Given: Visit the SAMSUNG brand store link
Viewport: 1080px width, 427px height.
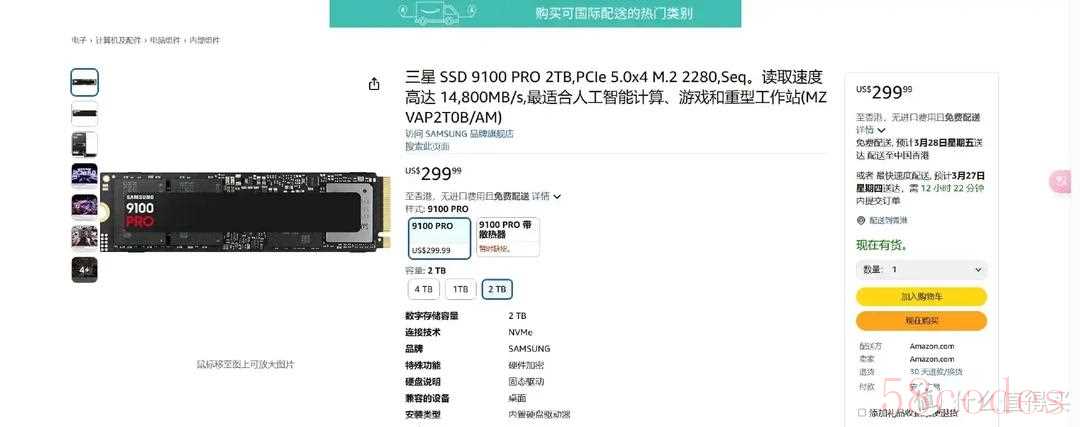Looking at the screenshot, I should point(459,134).
